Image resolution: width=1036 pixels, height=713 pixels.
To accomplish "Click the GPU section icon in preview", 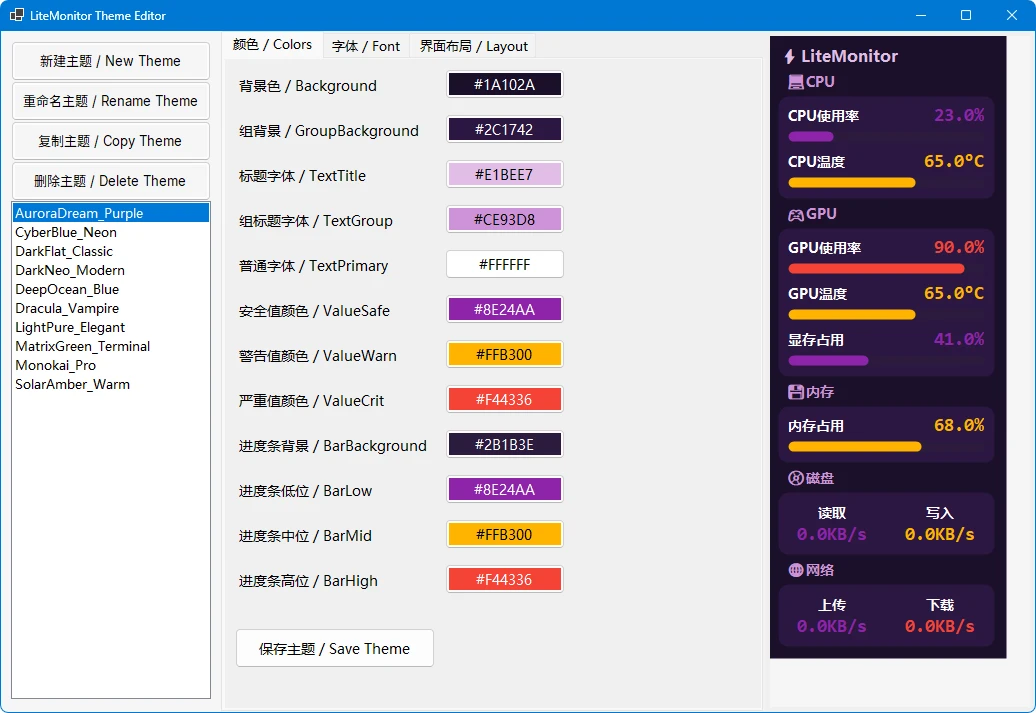I will [x=794, y=213].
